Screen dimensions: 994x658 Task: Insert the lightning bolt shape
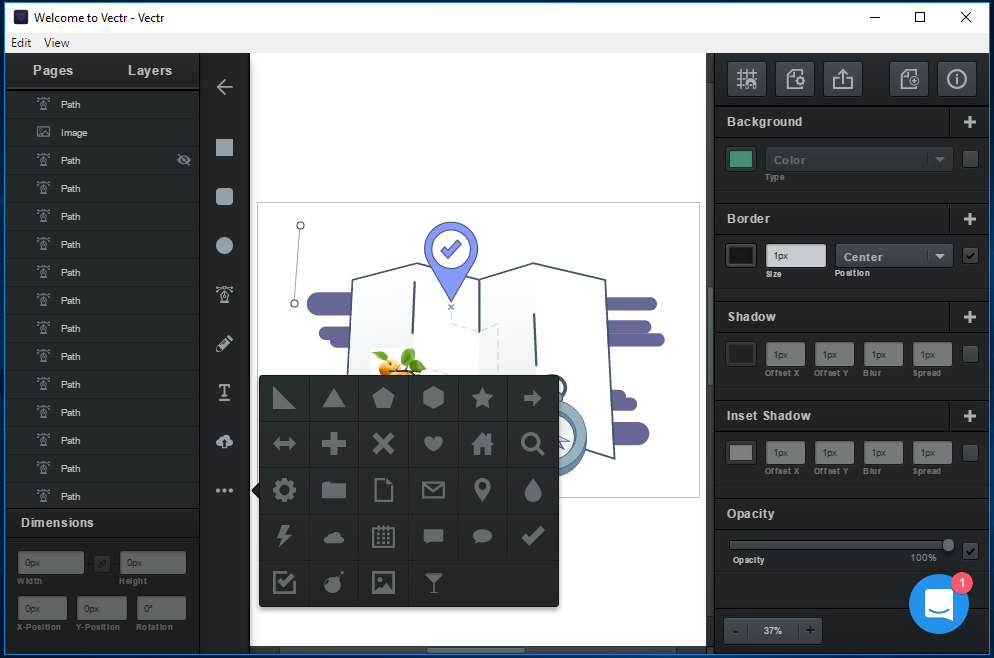tap(284, 536)
